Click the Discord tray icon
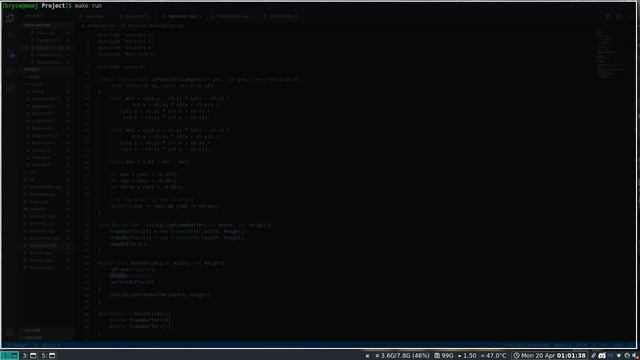 coord(602,356)
